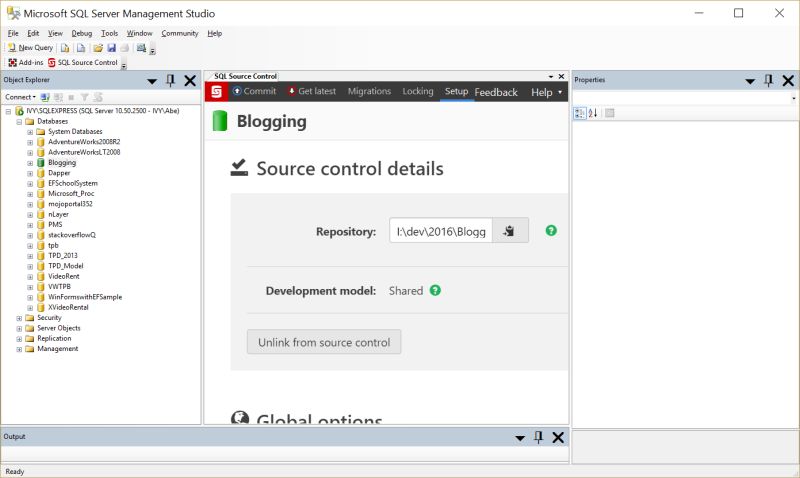Click the Categorized view icon in Properties

(580, 113)
